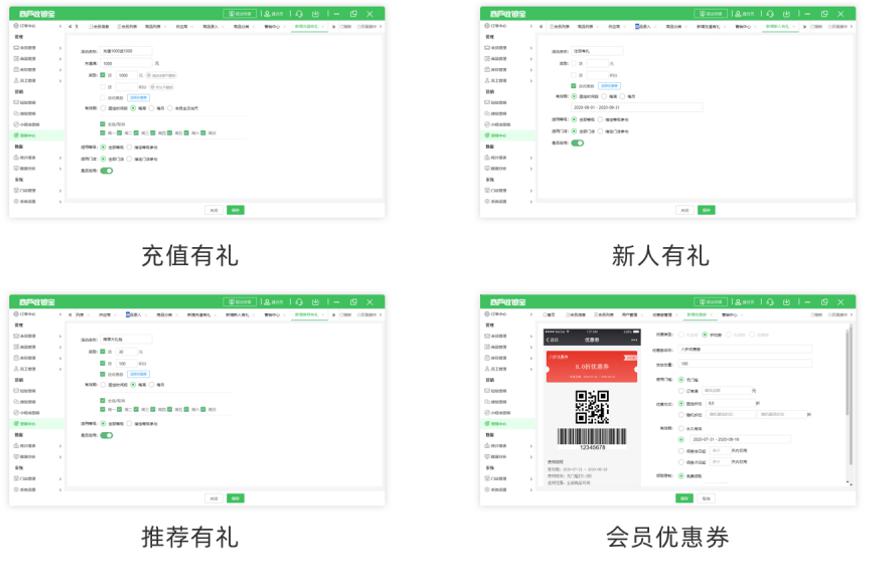Click the green save button in 新人有礼 window
Image resolution: width=873 pixels, height=564 pixels.
point(706,210)
